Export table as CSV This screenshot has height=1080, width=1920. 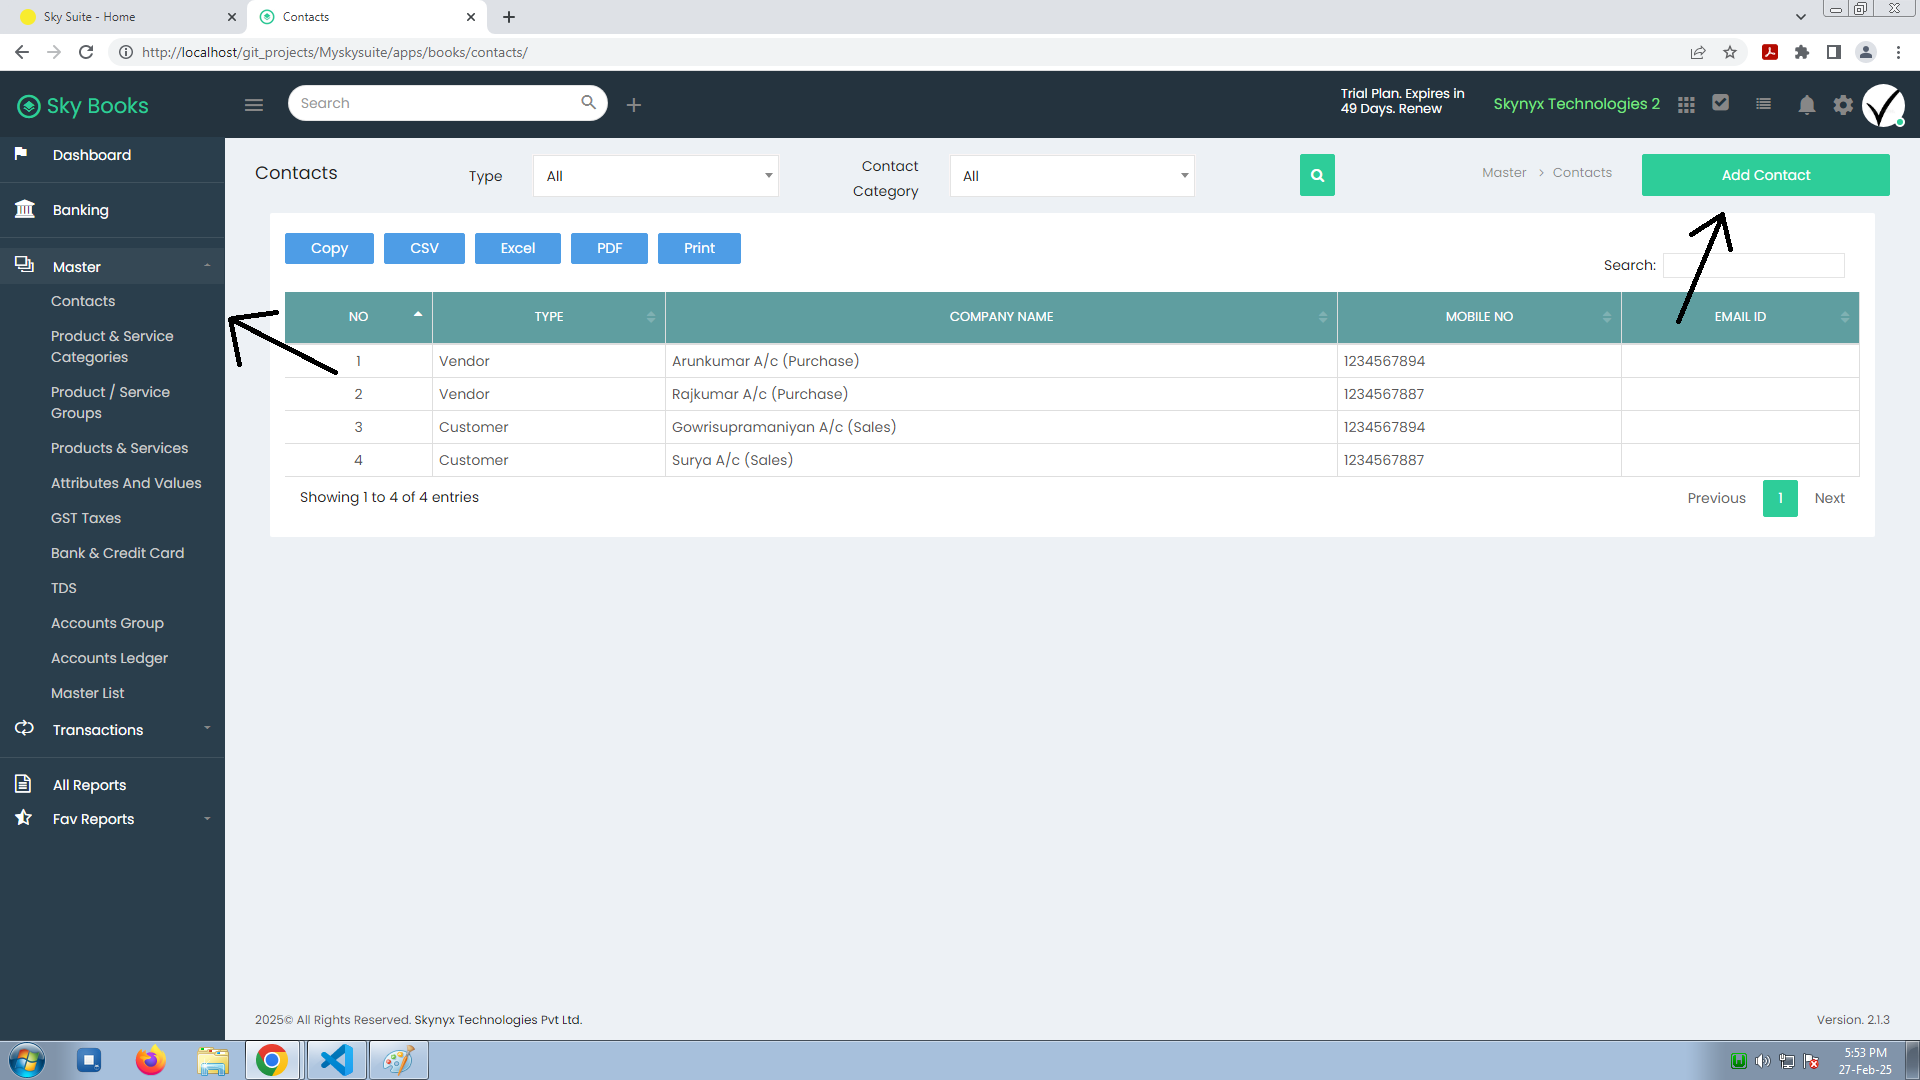click(424, 248)
